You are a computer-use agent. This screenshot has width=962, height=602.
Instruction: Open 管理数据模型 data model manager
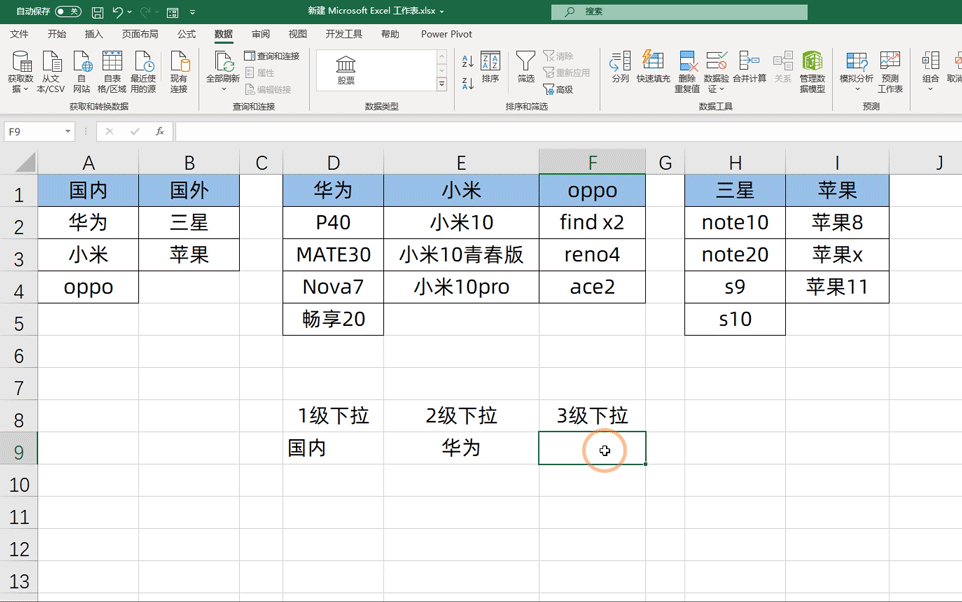tap(812, 72)
